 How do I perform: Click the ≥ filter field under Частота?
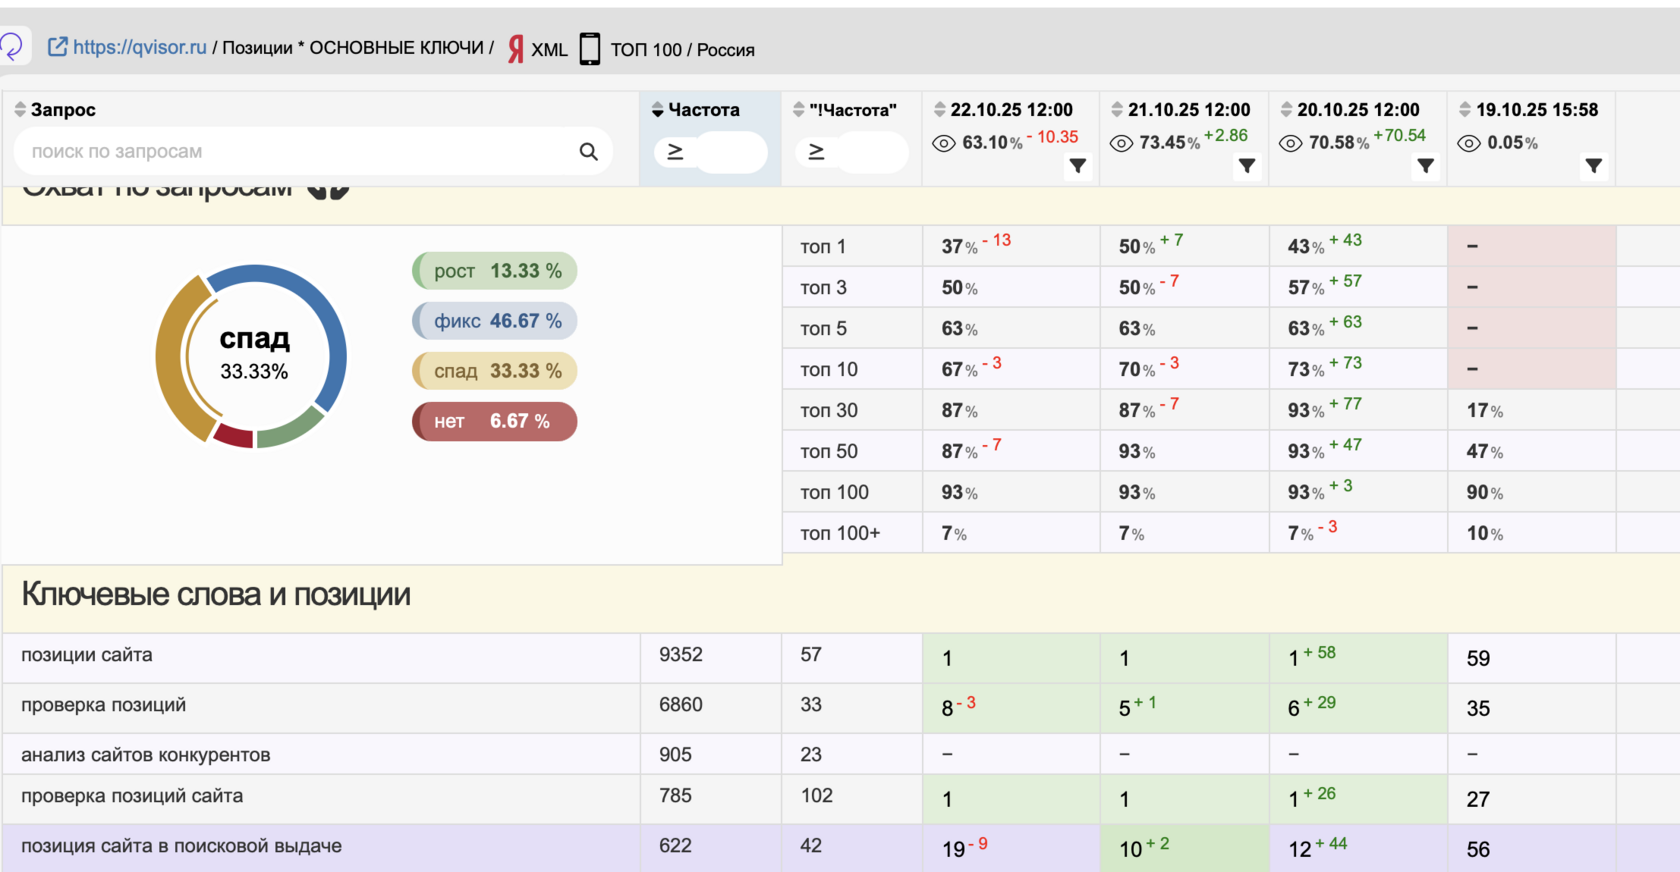(710, 152)
